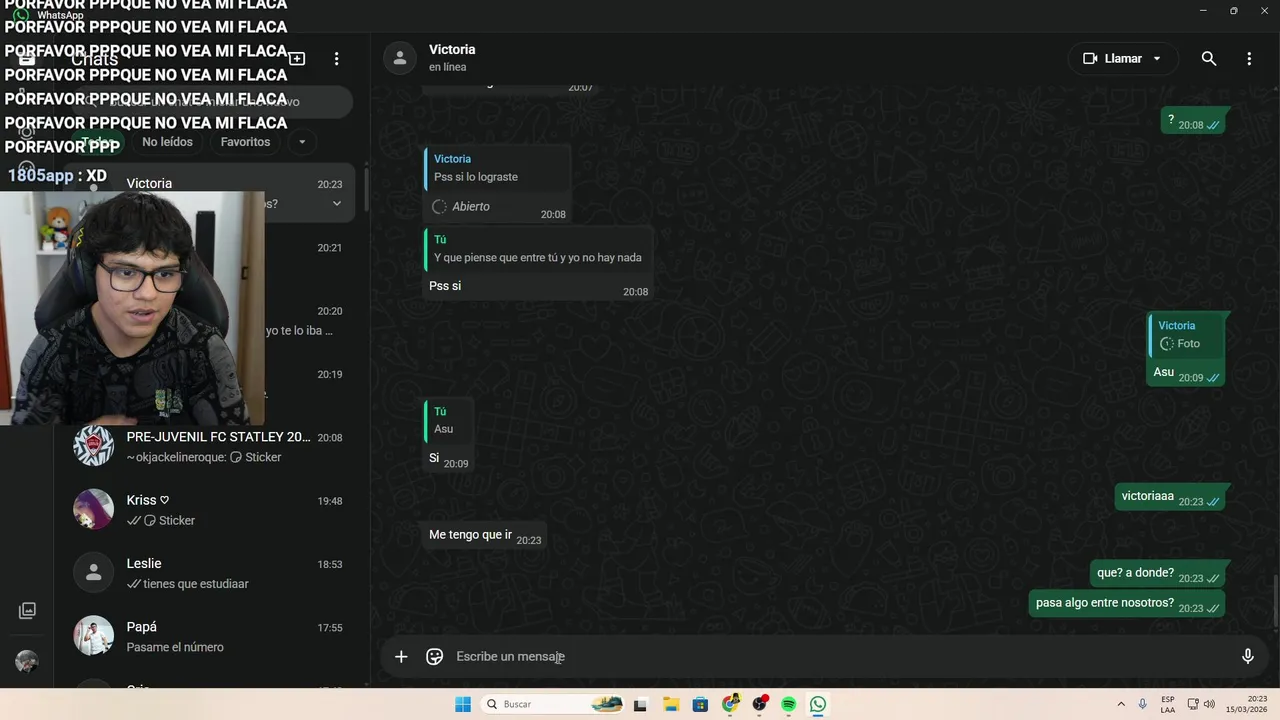Open the attach plus button
The height and width of the screenshot is (720, 1280).
click(401, 656)
